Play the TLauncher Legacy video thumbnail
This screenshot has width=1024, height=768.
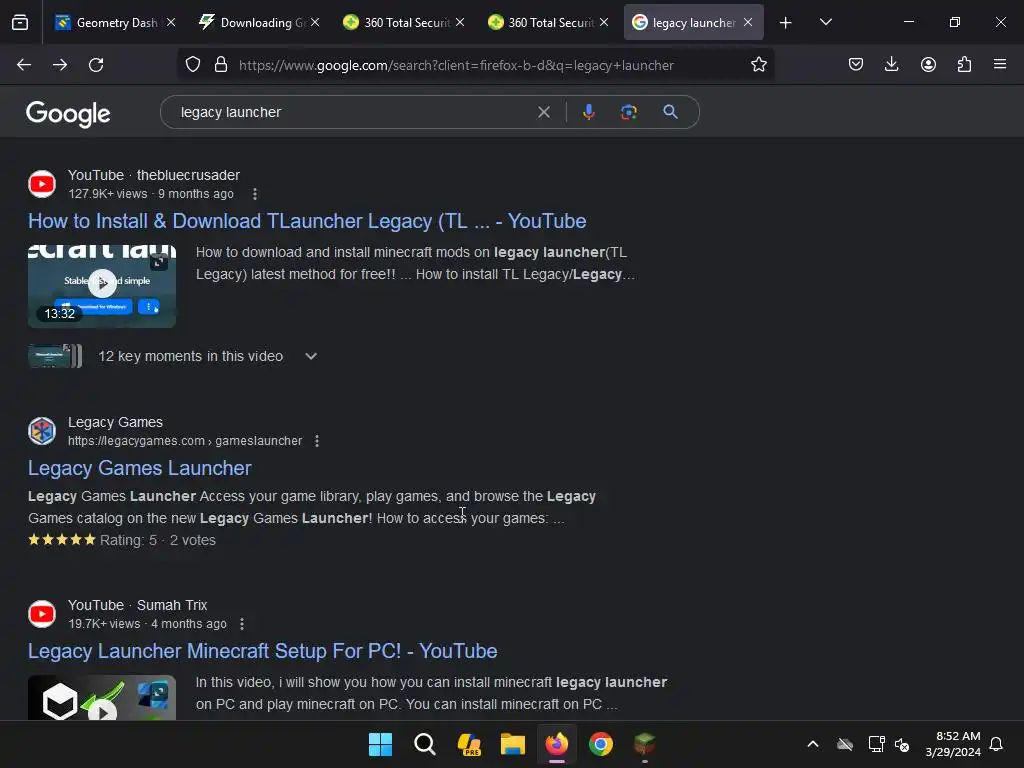(x=102, y=285)
